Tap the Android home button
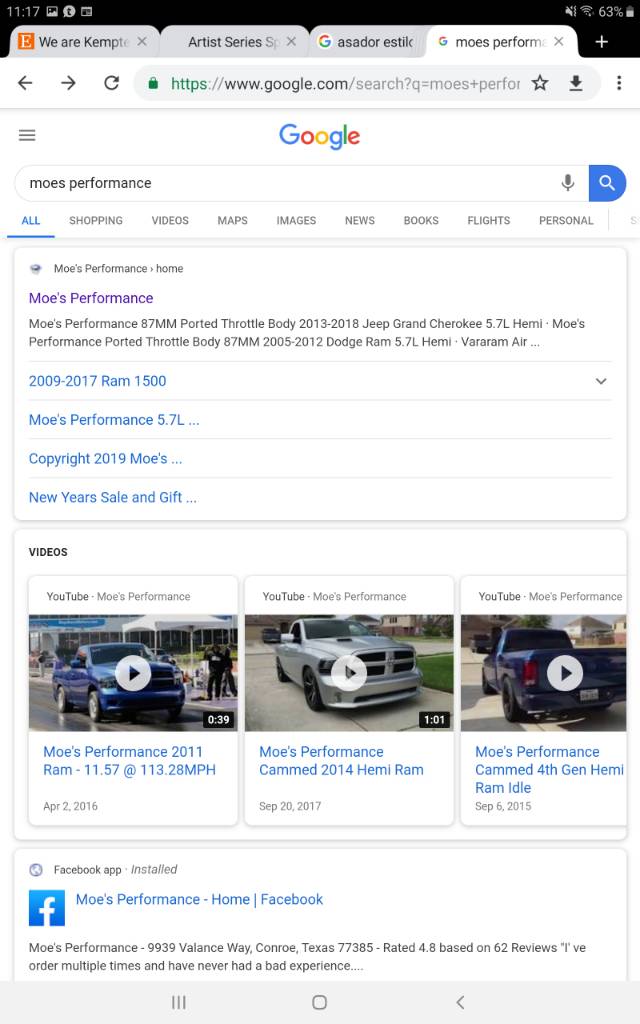640x1024 pixels. (x=319, y=1002)
